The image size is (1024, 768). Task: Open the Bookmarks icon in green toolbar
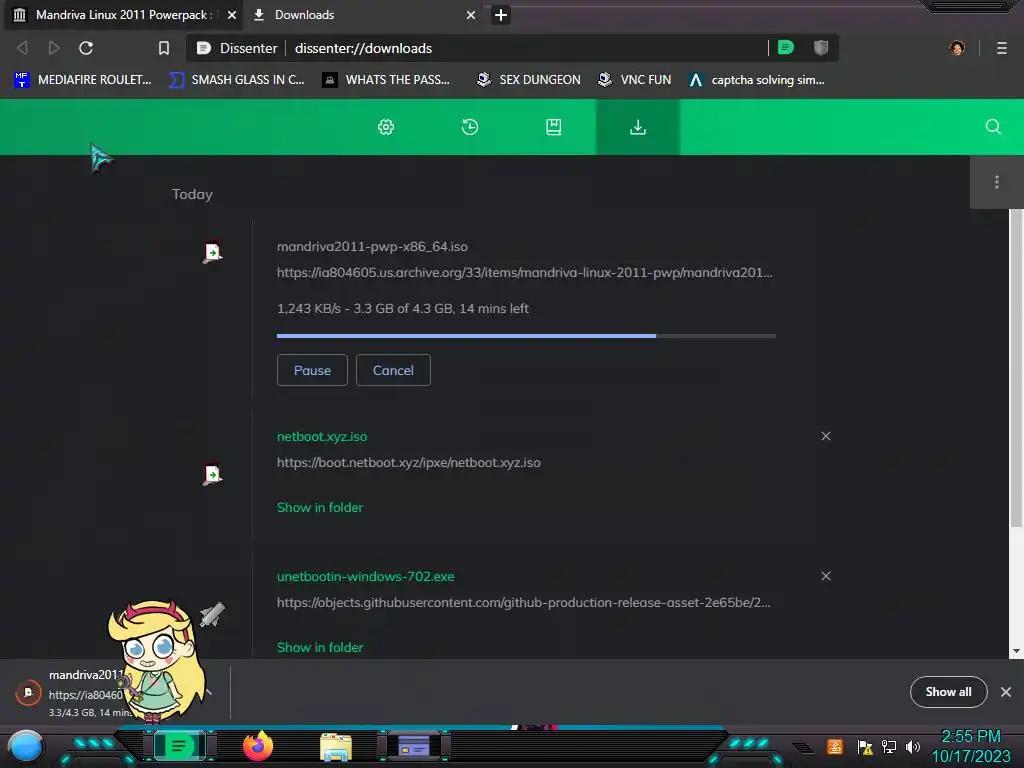point(553,127)
